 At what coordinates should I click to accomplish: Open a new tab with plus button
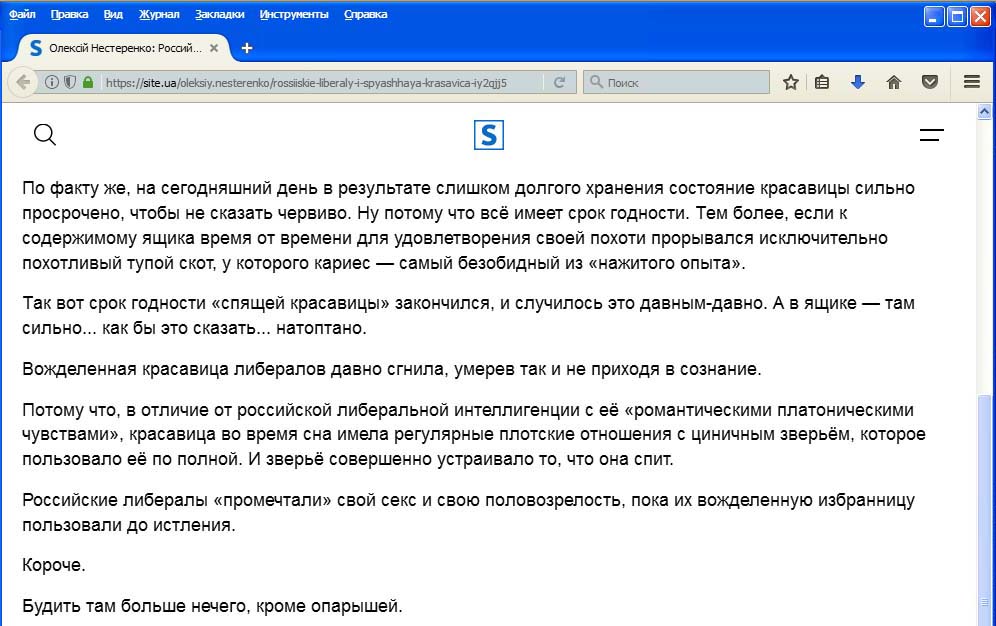click(247, 48)
